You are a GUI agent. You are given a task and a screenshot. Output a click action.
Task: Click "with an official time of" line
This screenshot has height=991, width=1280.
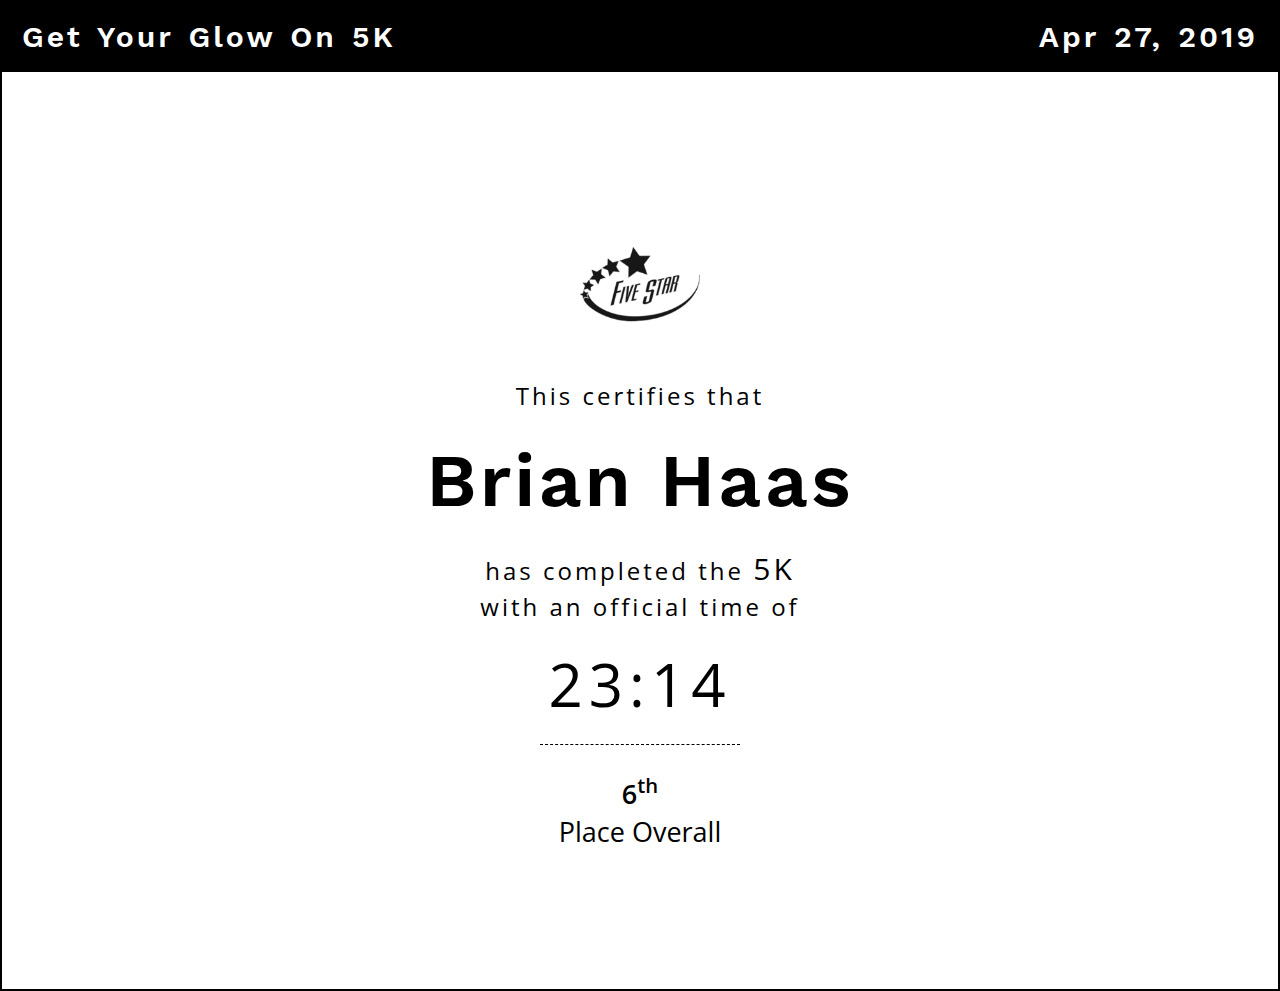pos(639,608)
